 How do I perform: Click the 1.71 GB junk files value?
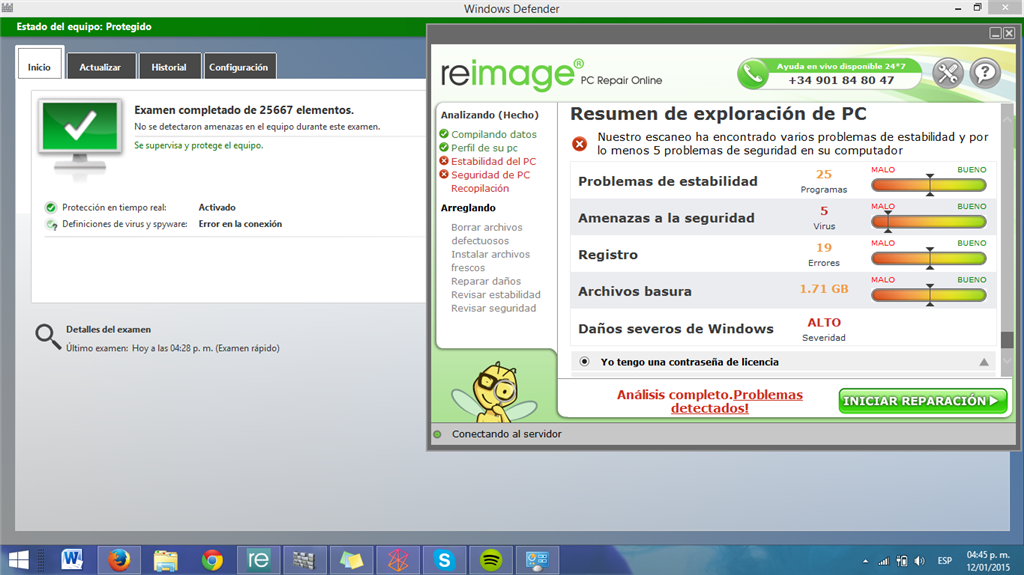click(x=824, y=289)
